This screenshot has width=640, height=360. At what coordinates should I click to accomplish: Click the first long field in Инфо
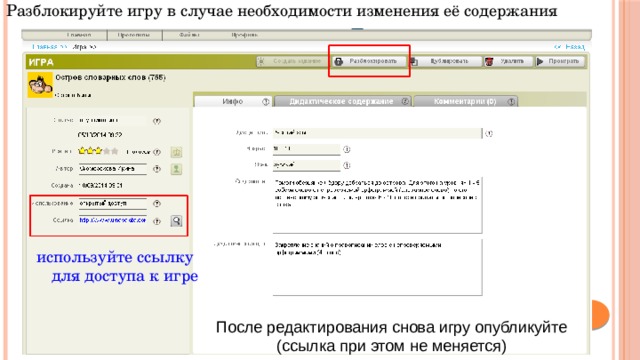pyautogui.click(x=378, y=133)
